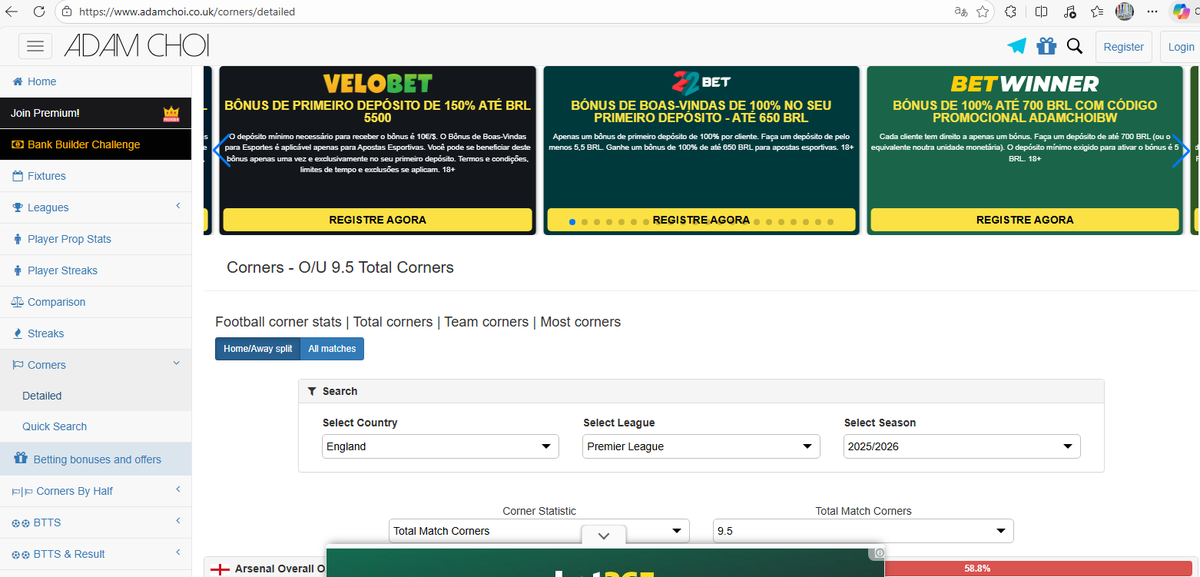Click Velobet Registre Agora button
The image size is (1200, 577).
[377, 220]
